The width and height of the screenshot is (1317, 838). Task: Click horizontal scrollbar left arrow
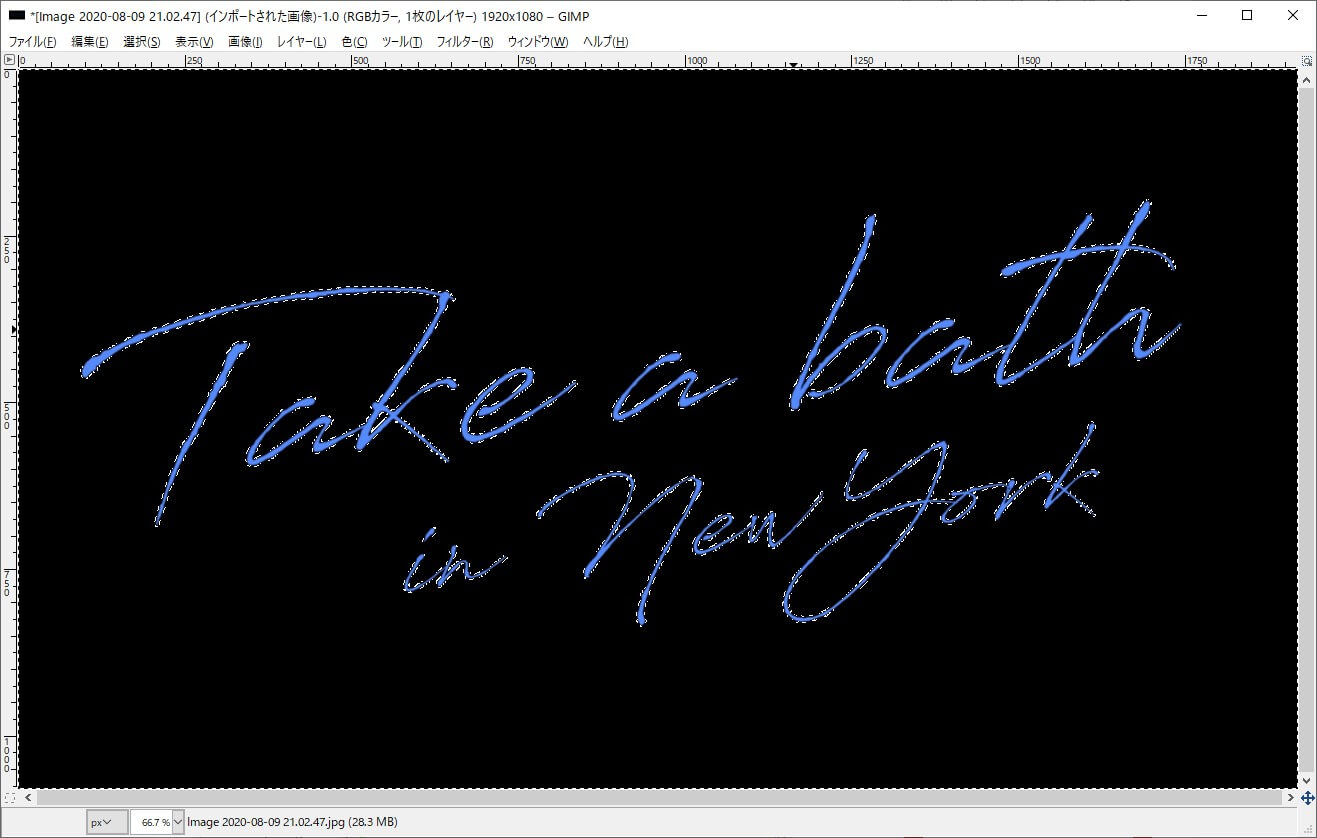pos(27,798)
